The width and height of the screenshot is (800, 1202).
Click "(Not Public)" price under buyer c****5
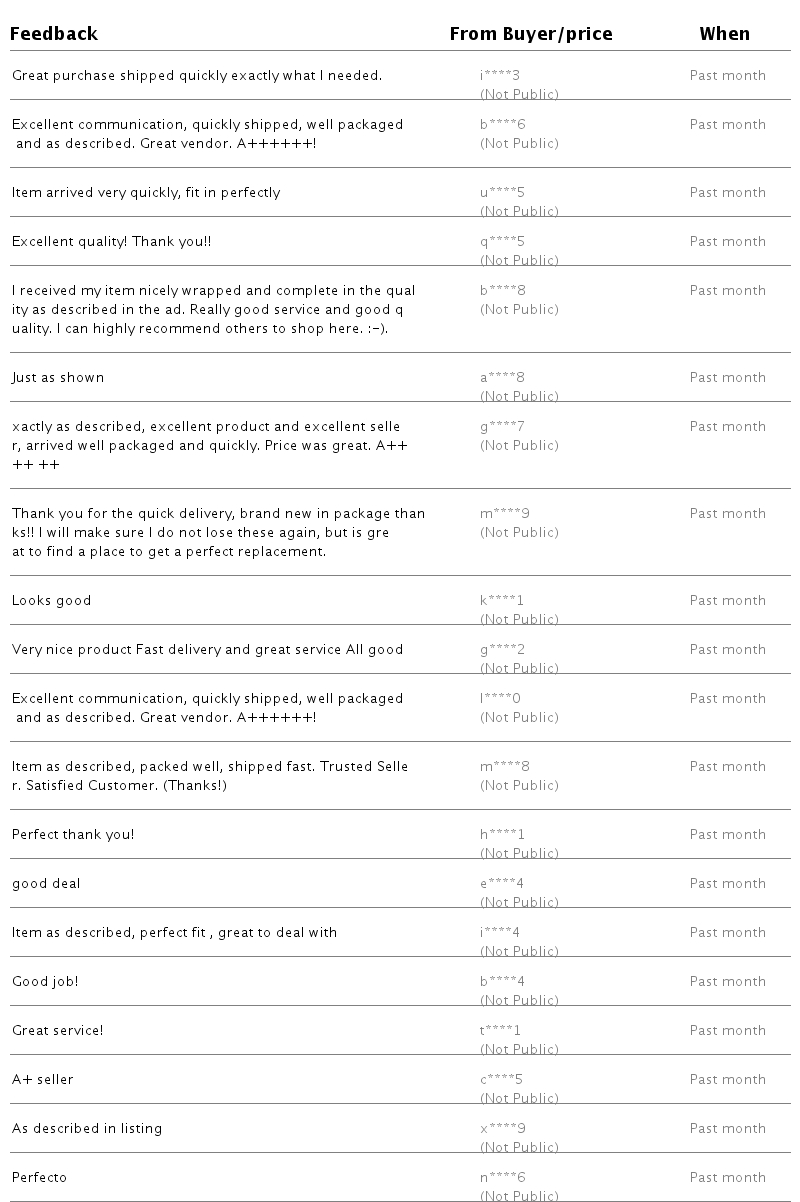click(519, 1098)
